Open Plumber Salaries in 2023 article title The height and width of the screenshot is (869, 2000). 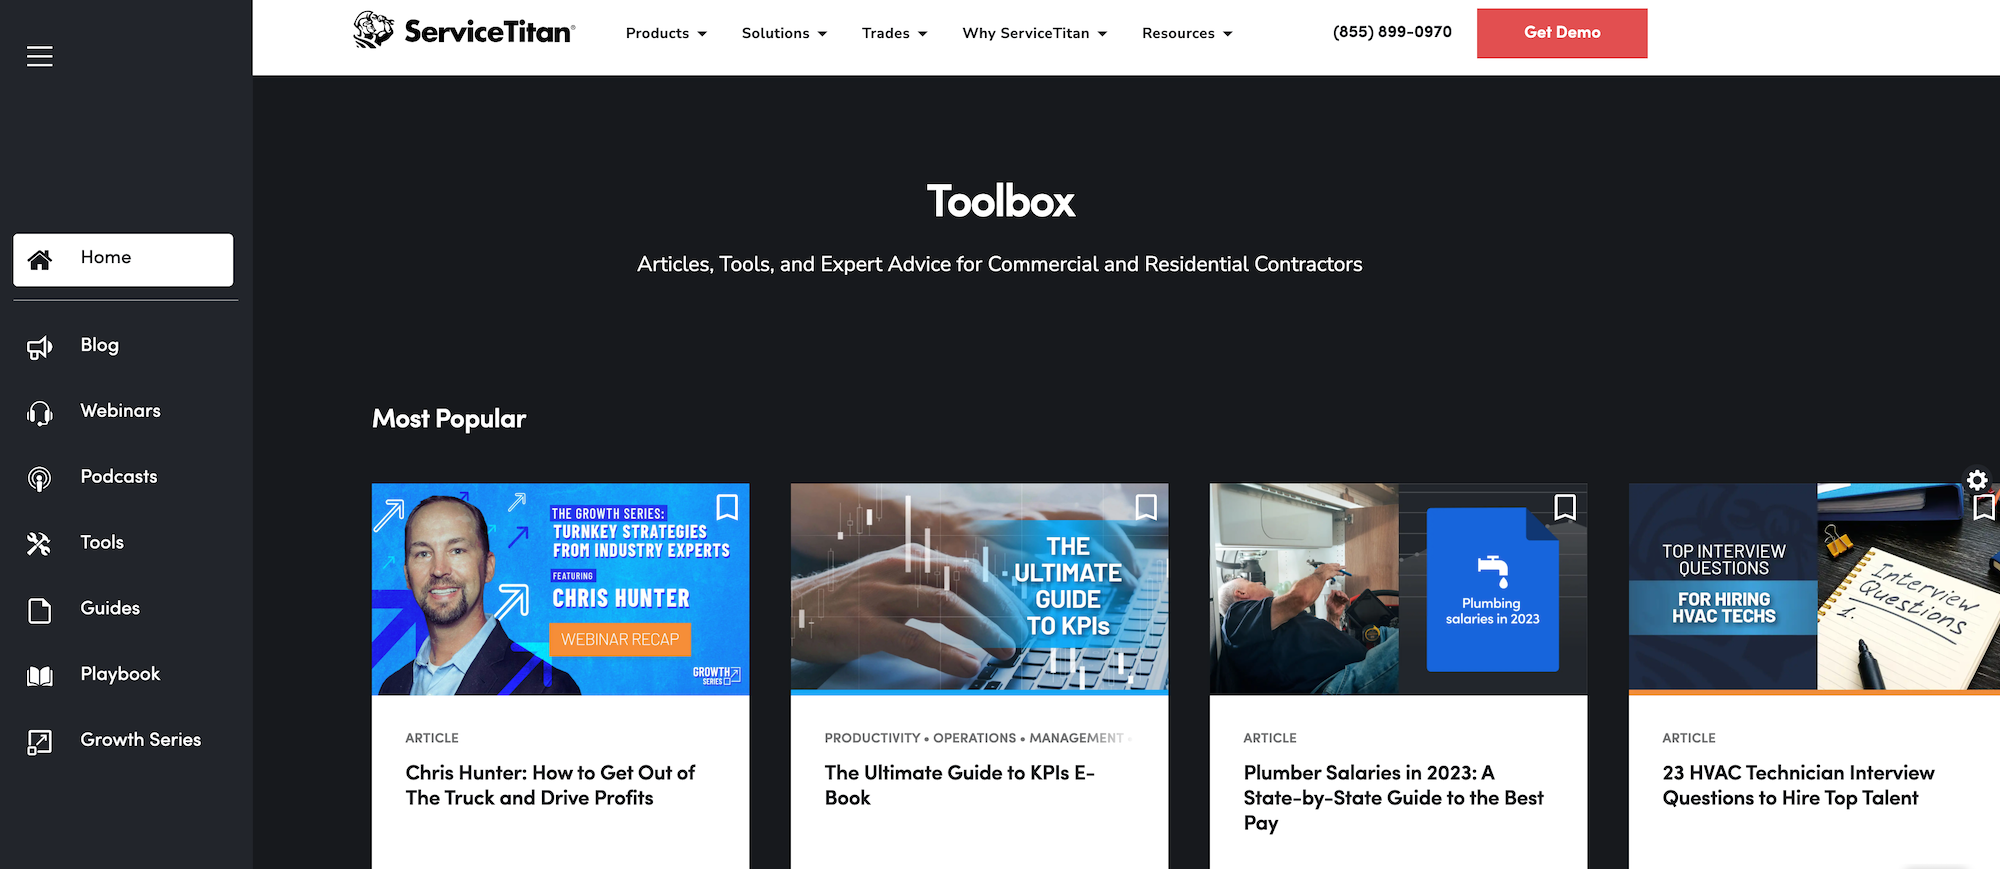pyautogui.click(x=1393, y=797)
